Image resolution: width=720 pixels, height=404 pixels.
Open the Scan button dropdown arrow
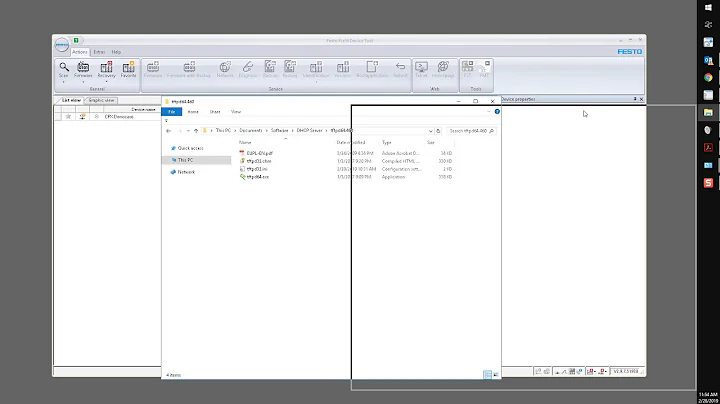[x=64, y=82]
